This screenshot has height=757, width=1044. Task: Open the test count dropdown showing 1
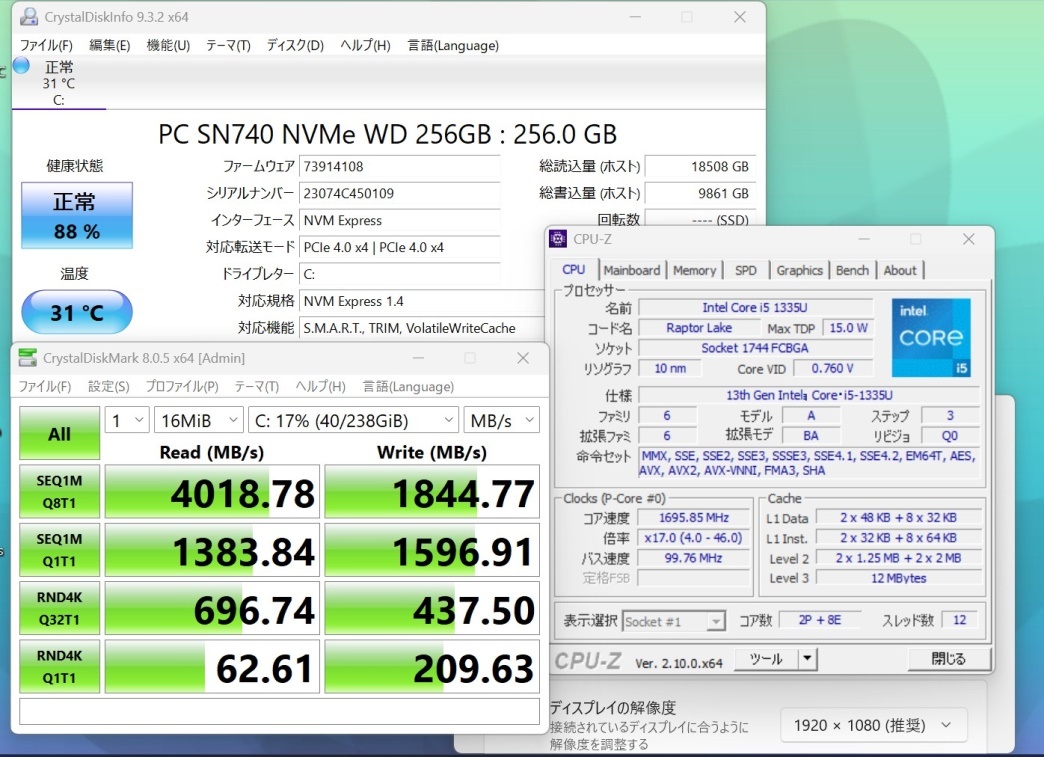127,420
